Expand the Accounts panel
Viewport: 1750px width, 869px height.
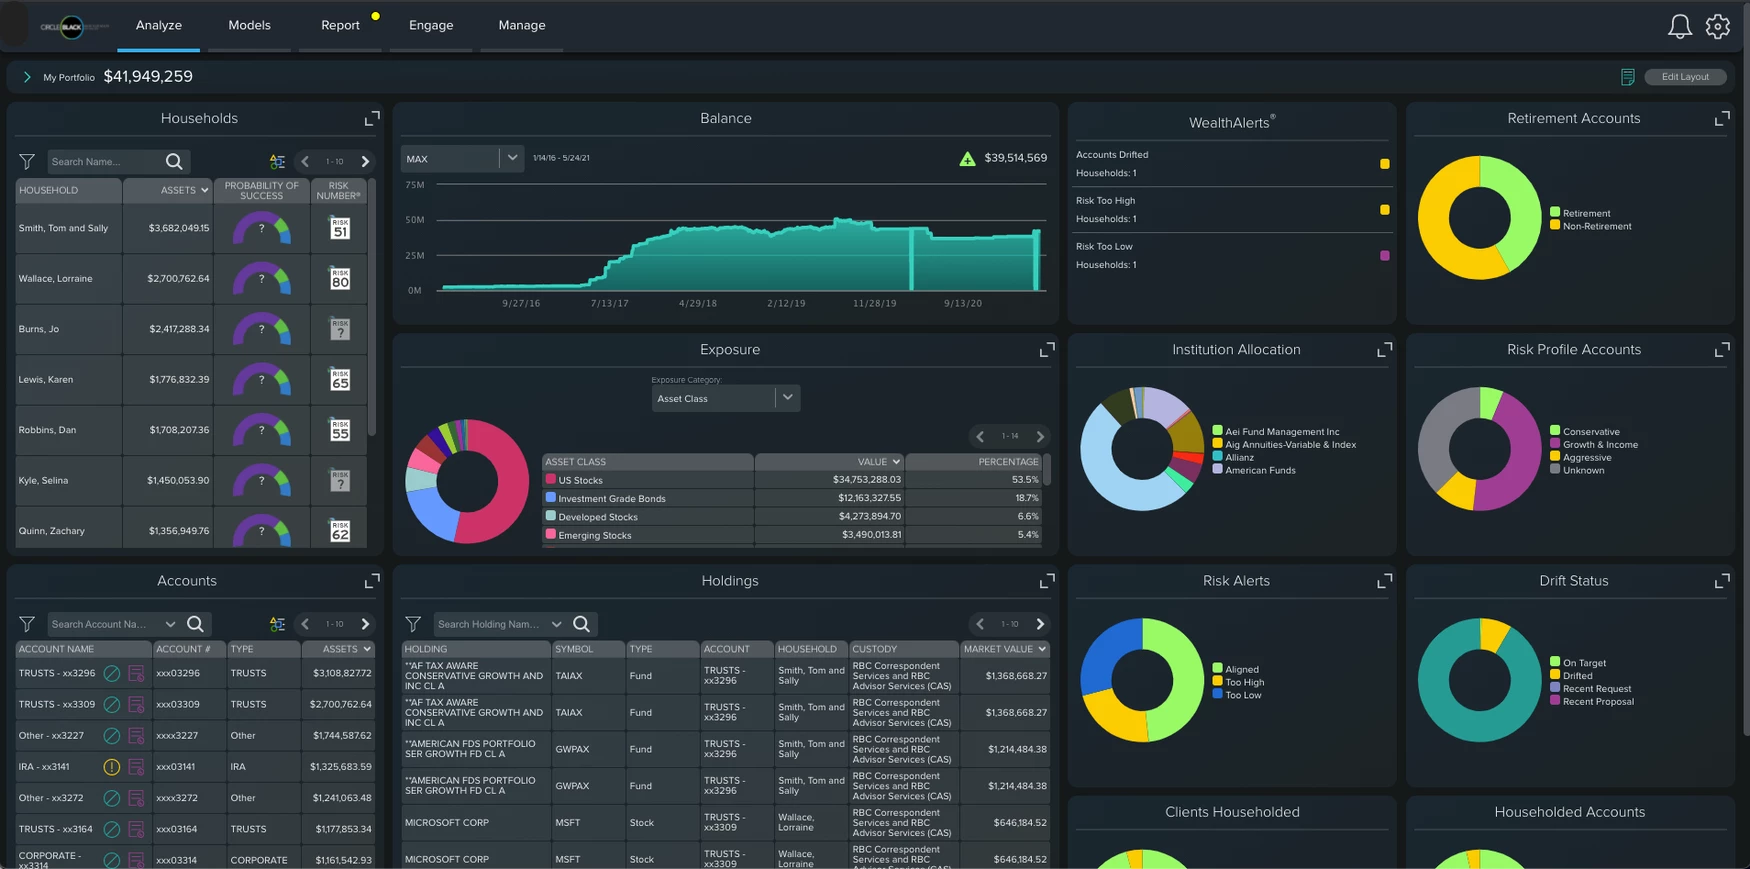click(x=372, y=581)
